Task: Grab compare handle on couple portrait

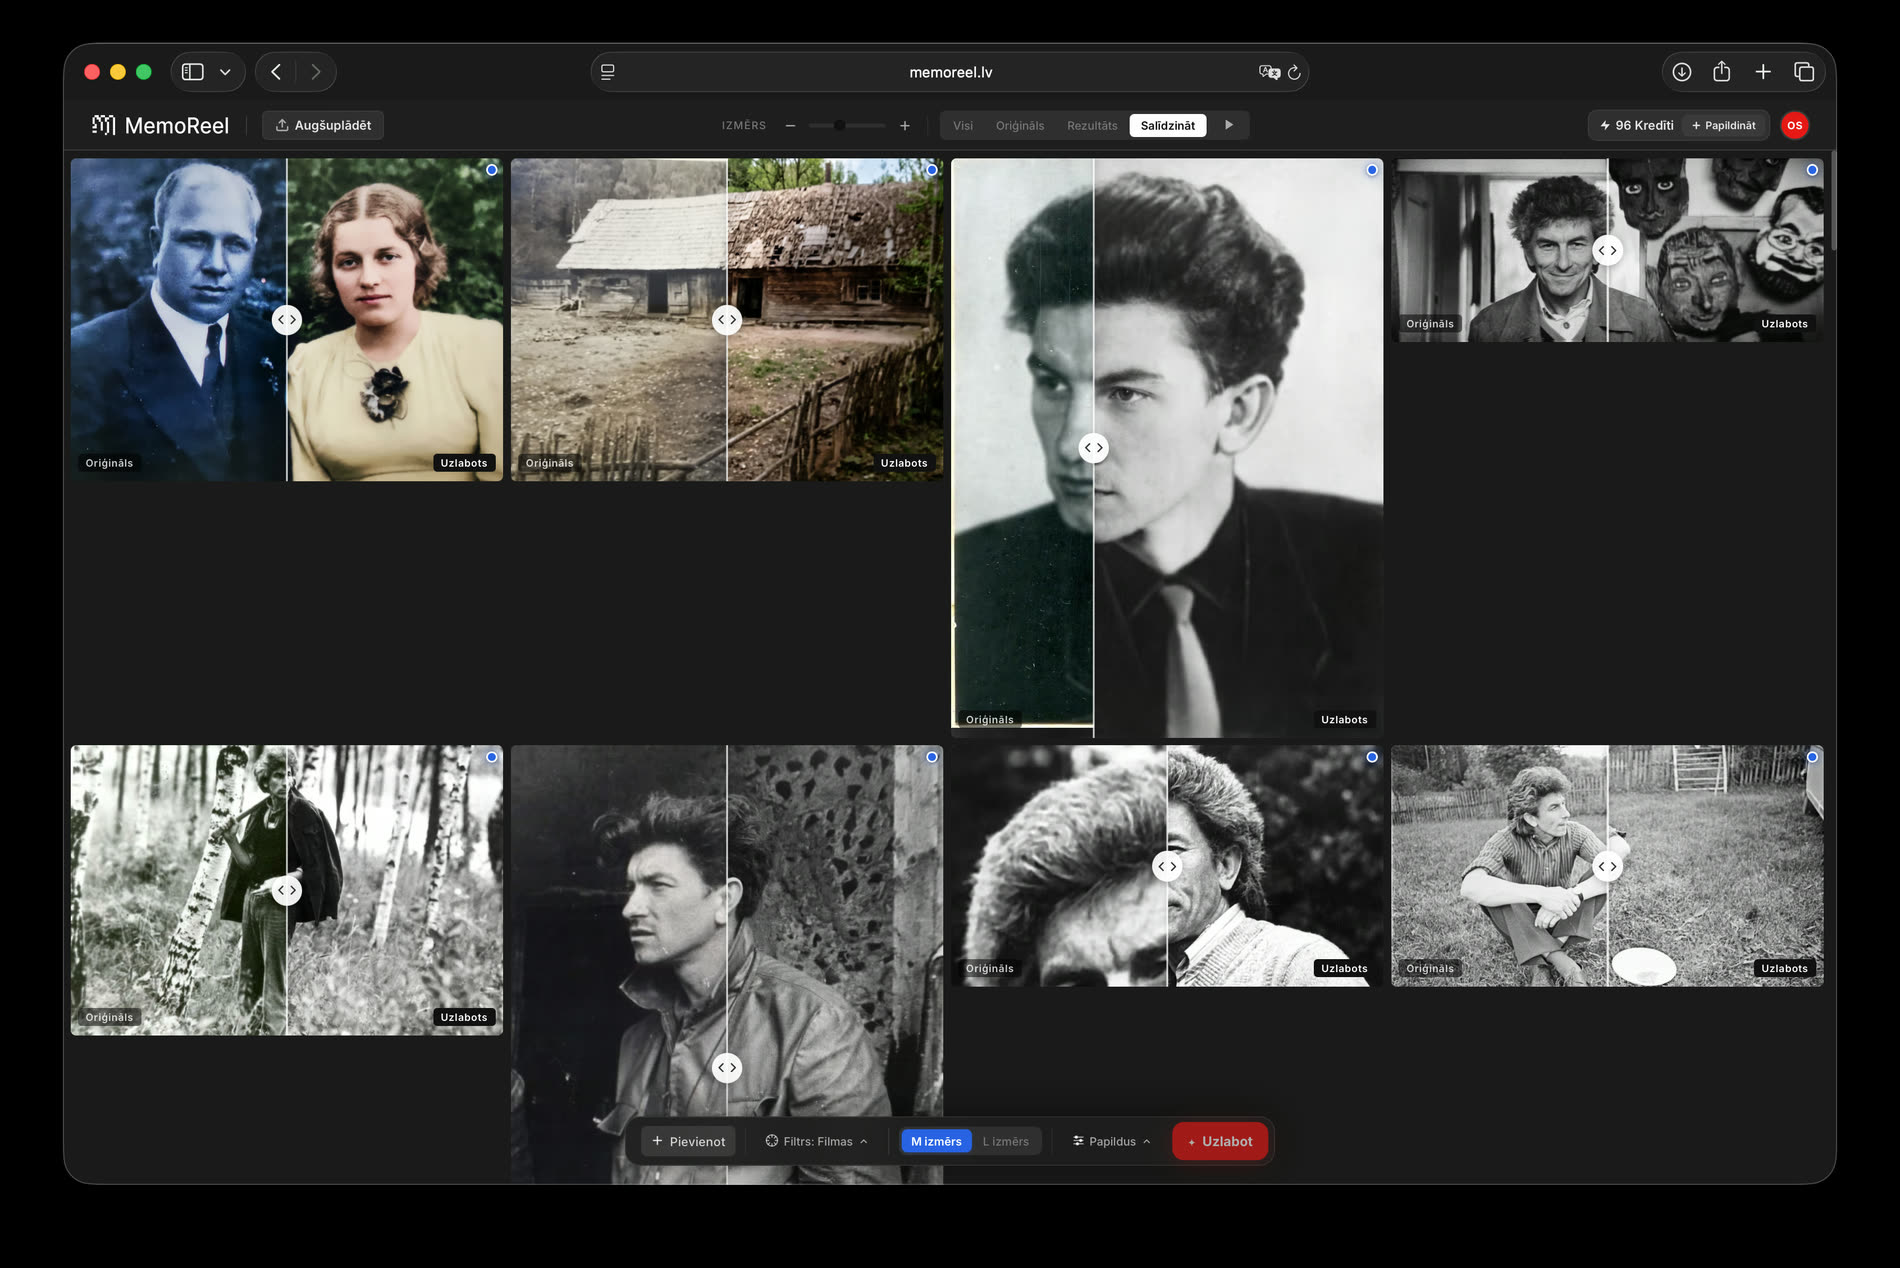Action: pyautogui.click(x=287, y=320)
